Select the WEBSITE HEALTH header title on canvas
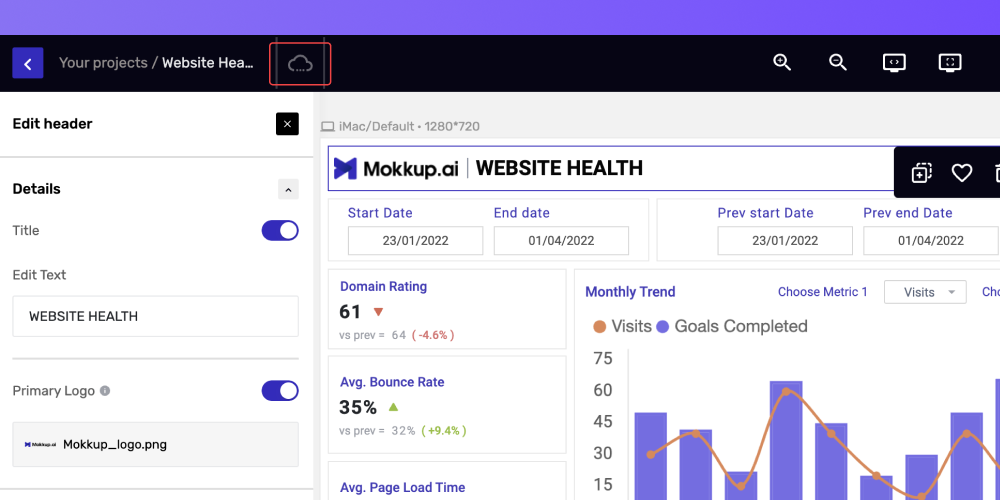 (x=559, y=168)
